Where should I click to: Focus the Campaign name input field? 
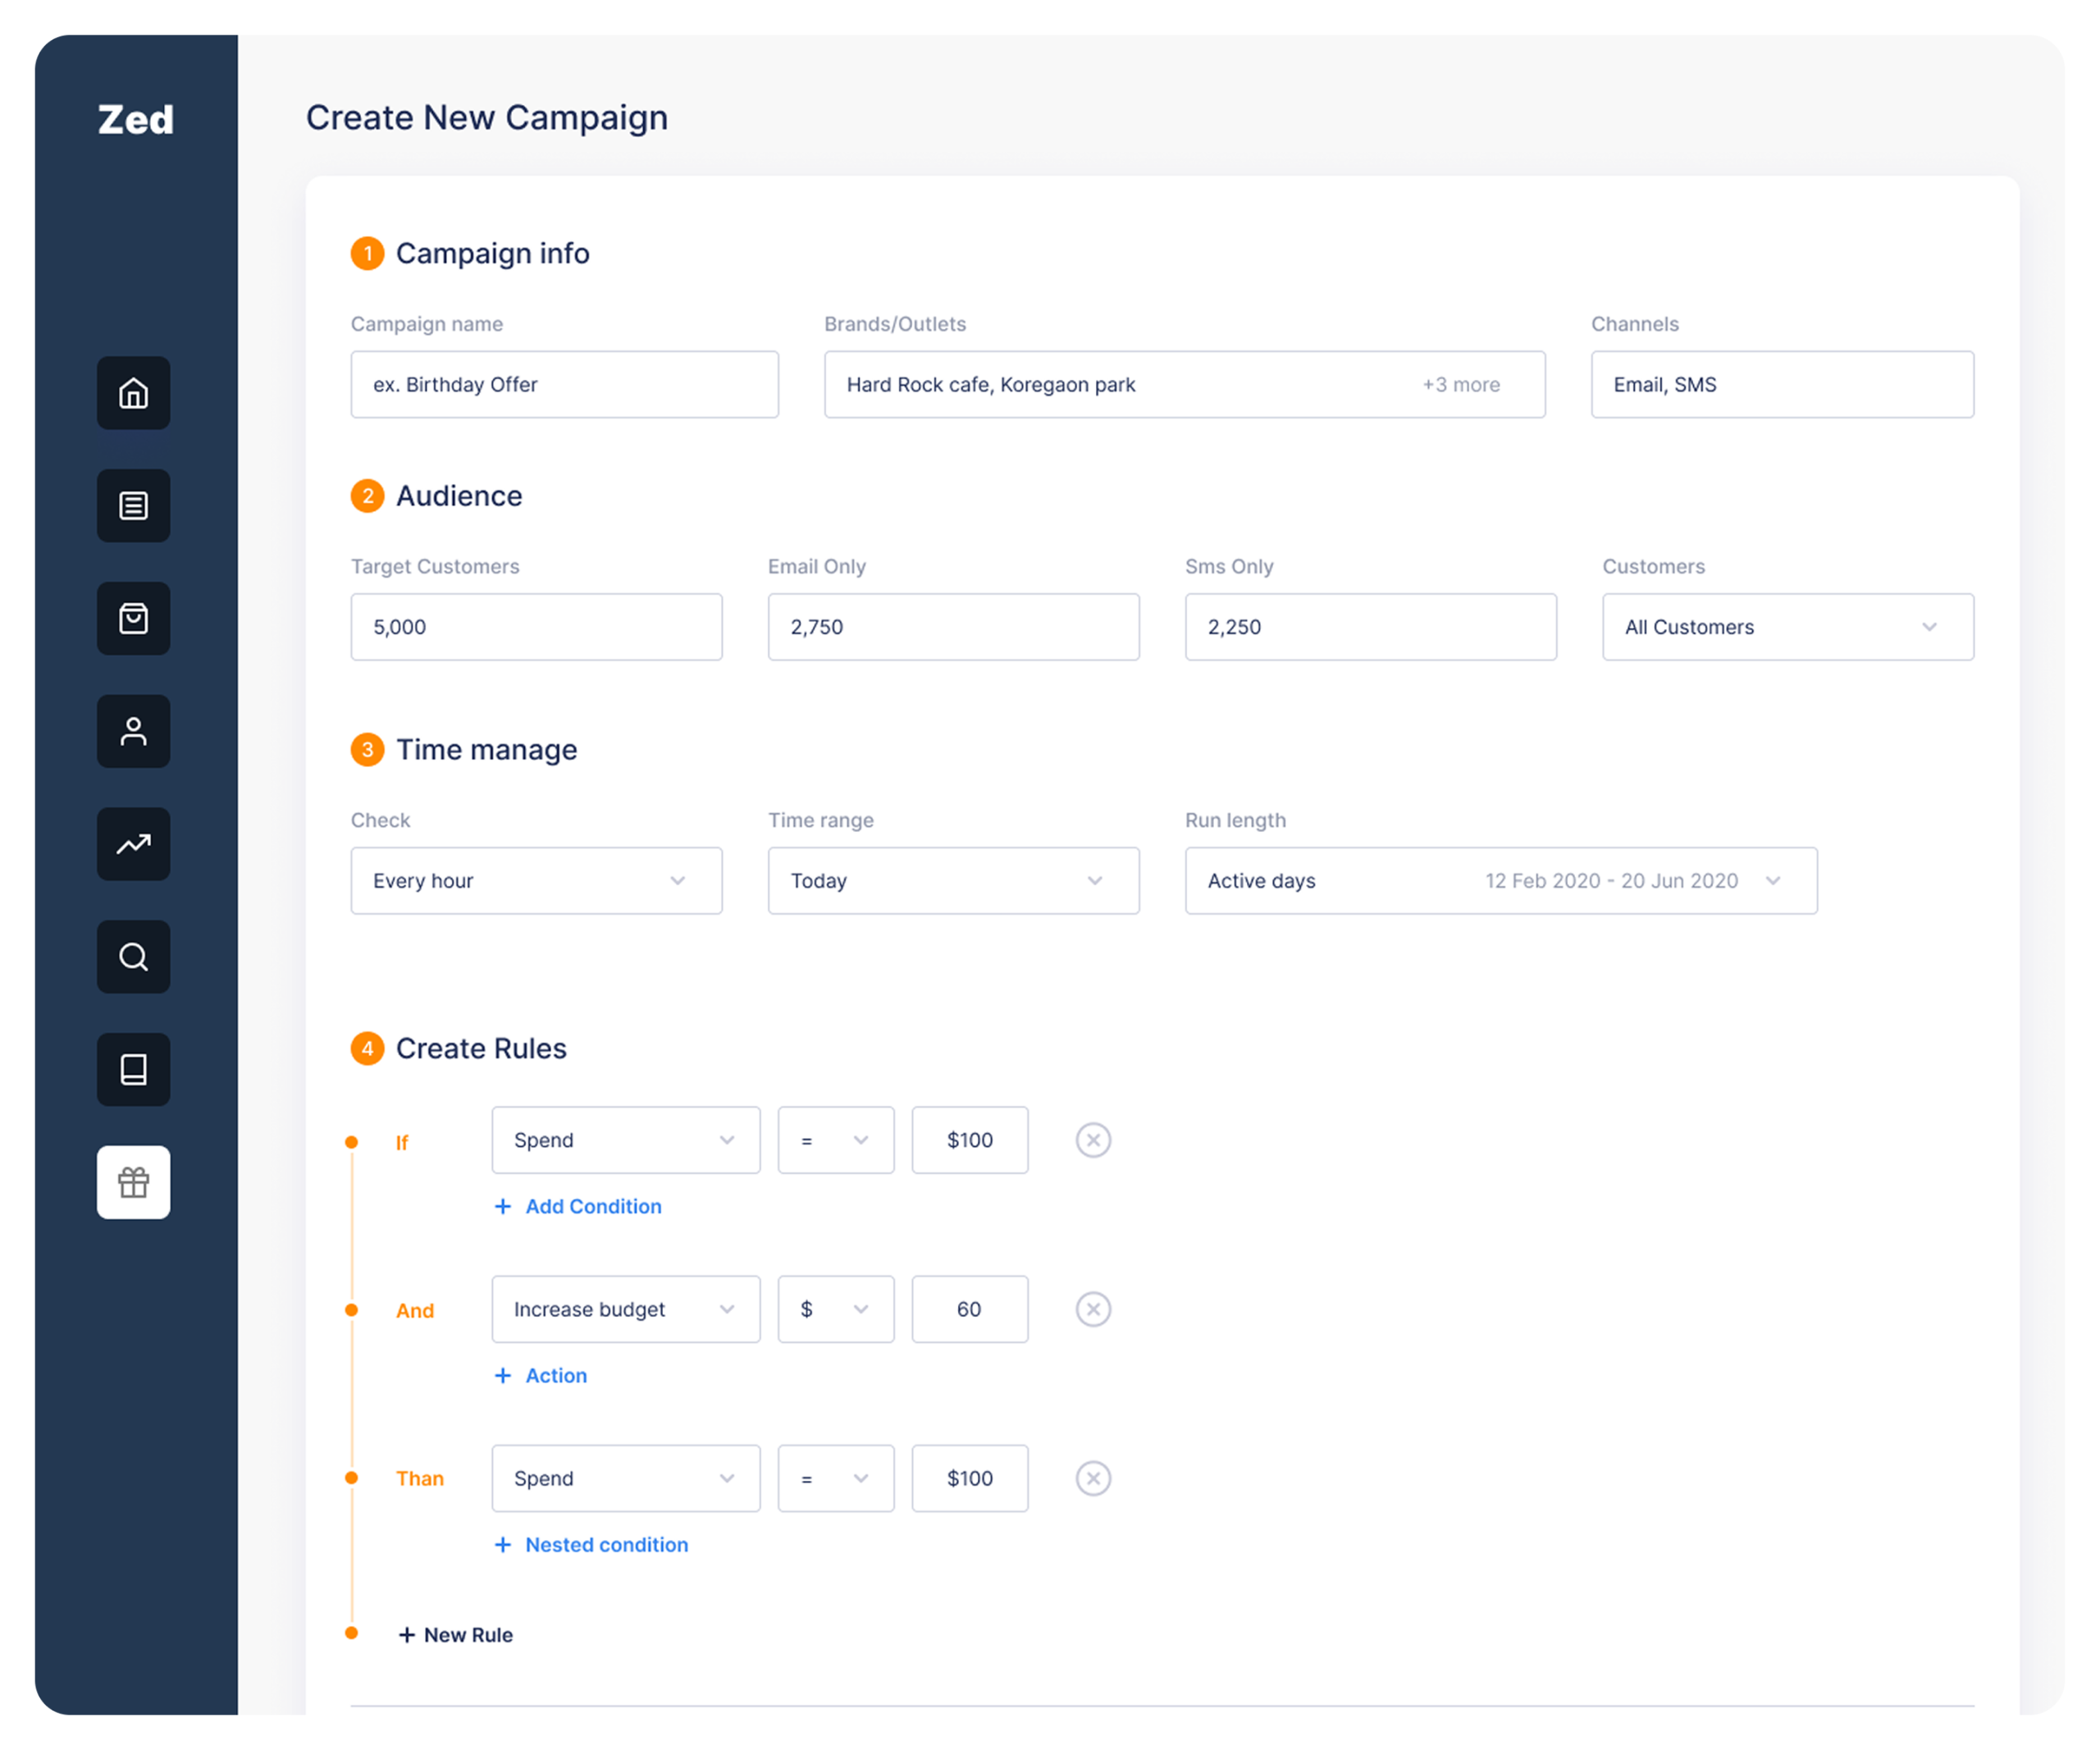565,385
